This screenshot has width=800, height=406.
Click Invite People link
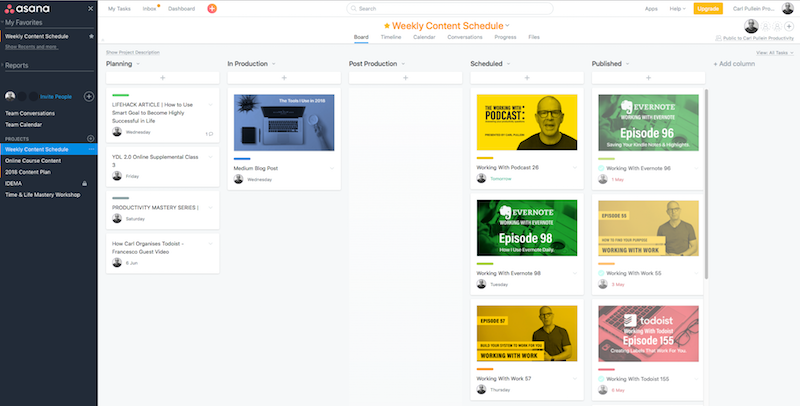56,96
